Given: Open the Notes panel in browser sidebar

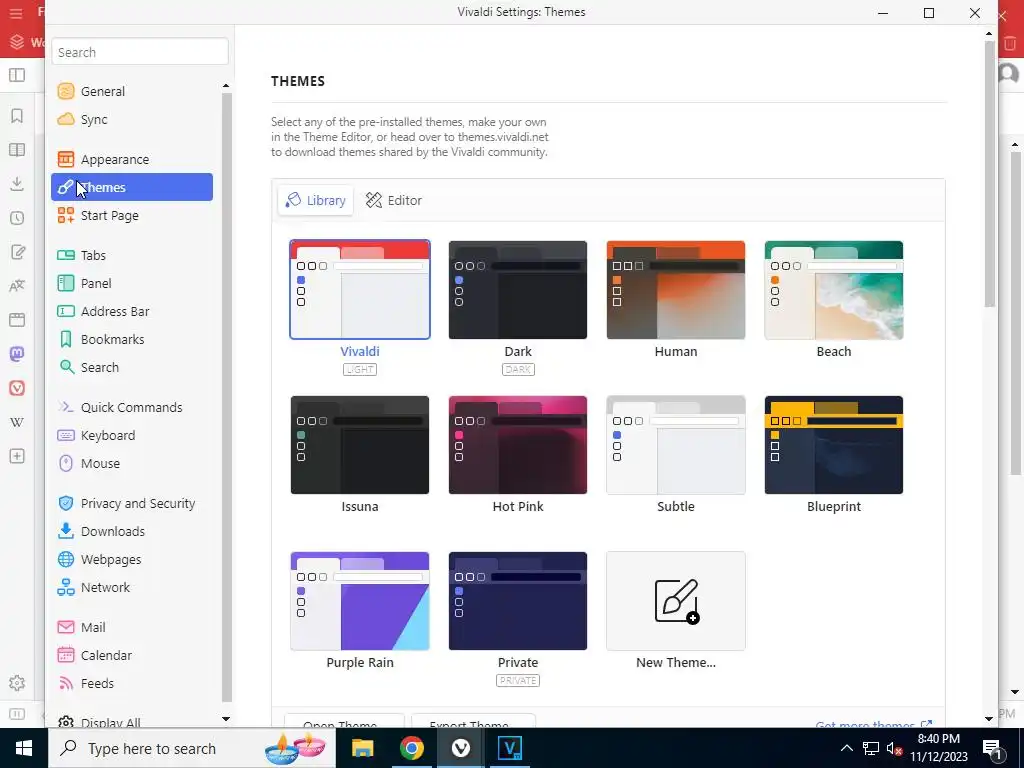Looking at the screenshot, I should point(17,252).
